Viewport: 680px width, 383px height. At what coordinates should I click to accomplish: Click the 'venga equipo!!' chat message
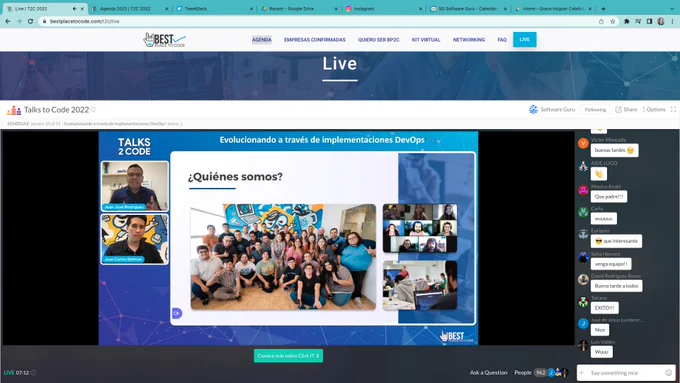pos(611,264)
